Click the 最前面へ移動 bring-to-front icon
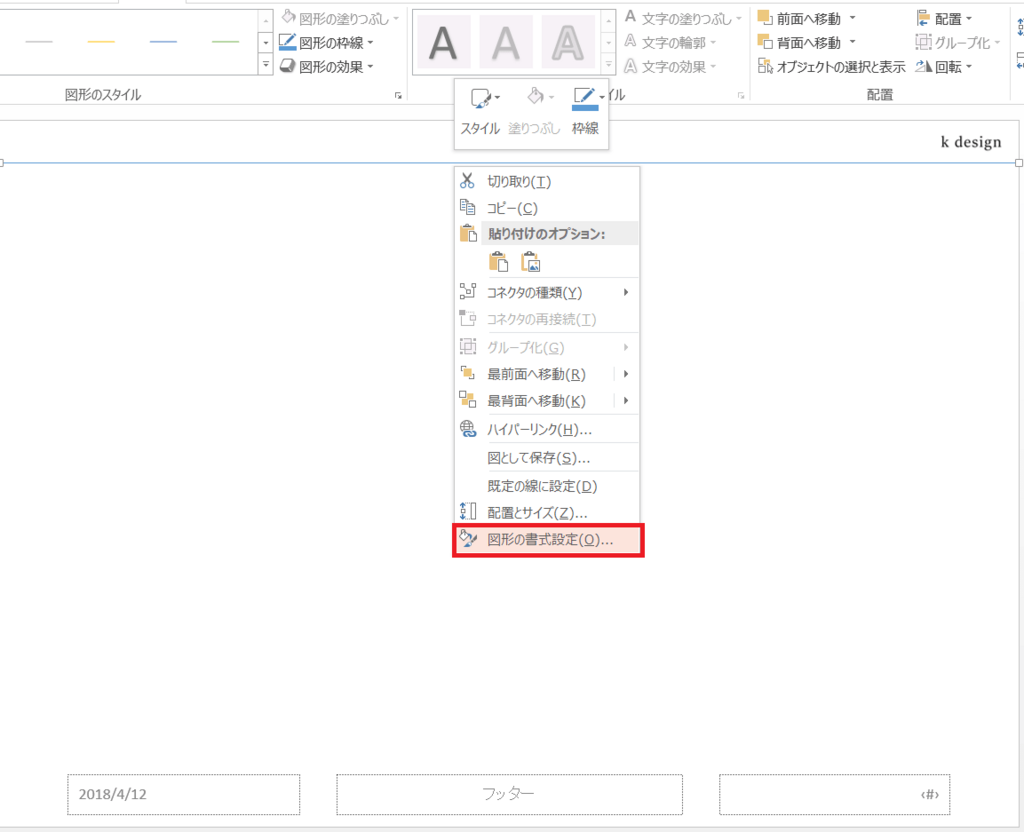The height and width of the screenshot is (832, 1024). (468, 374)
